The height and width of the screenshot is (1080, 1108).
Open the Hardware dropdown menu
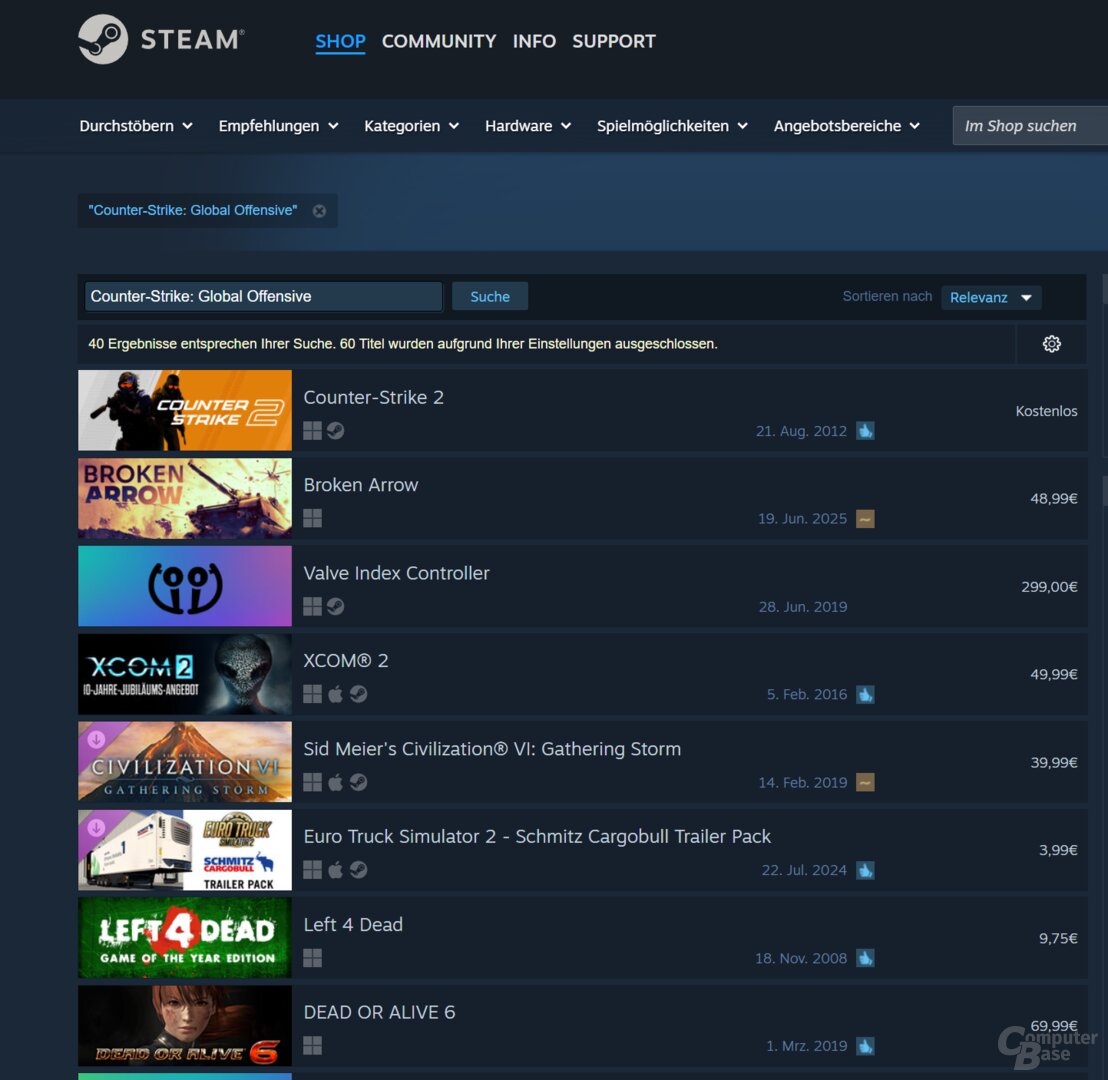point(527,125)
